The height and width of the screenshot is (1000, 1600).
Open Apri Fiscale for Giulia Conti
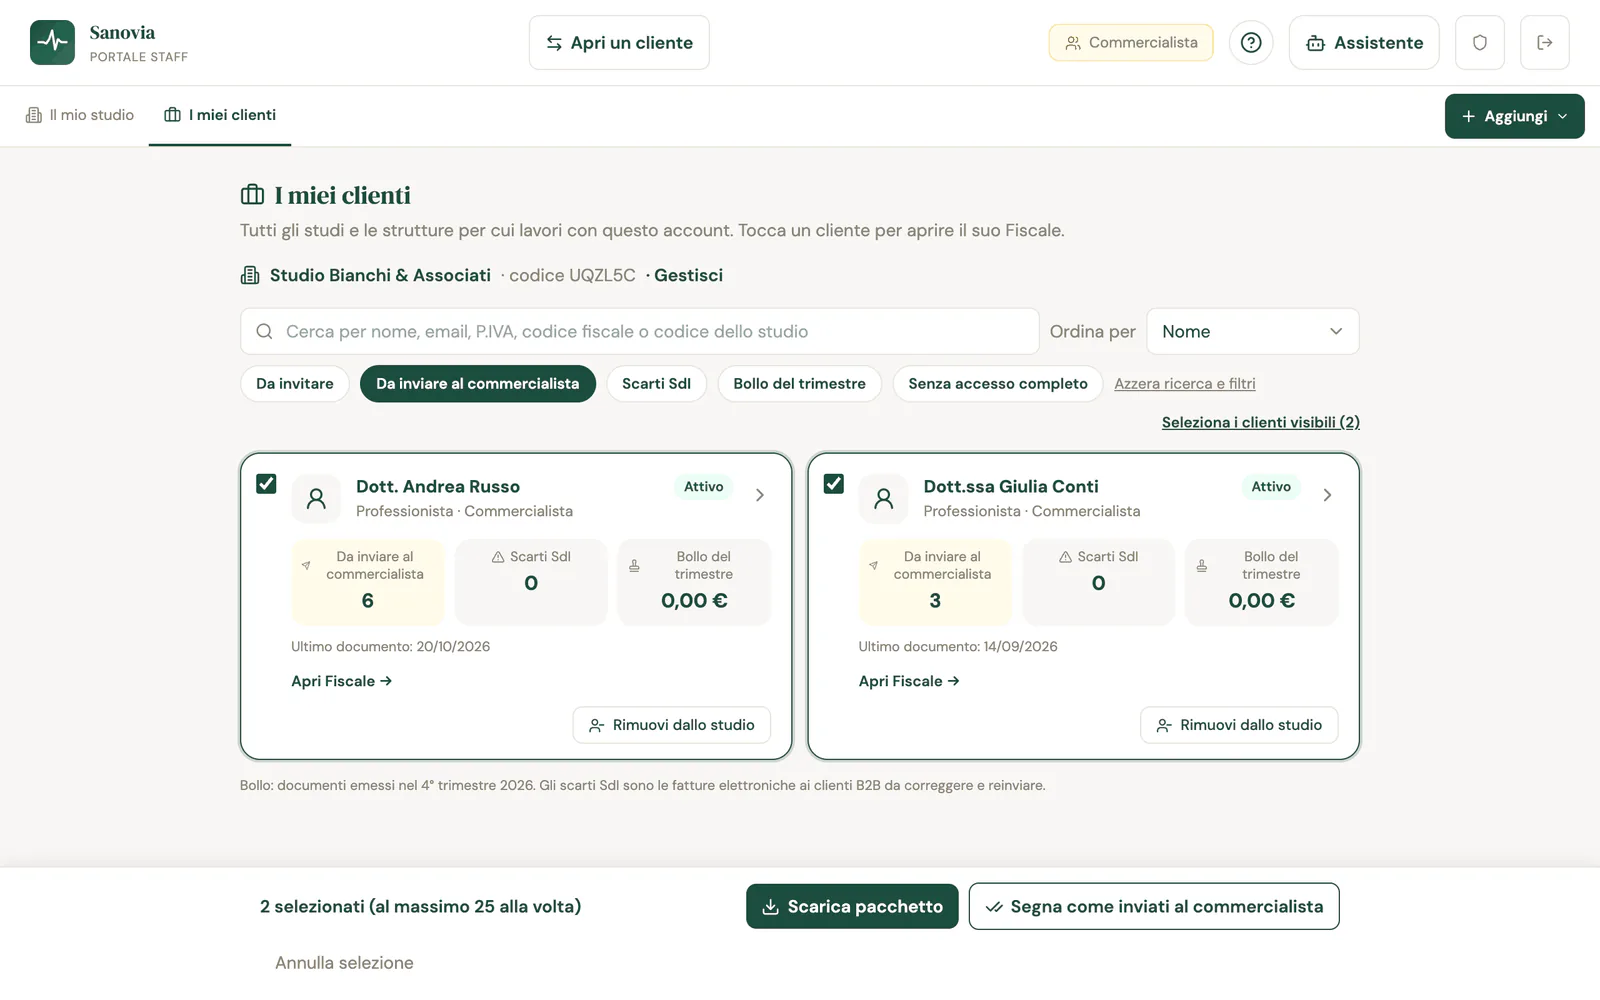[x=909, y=681]
